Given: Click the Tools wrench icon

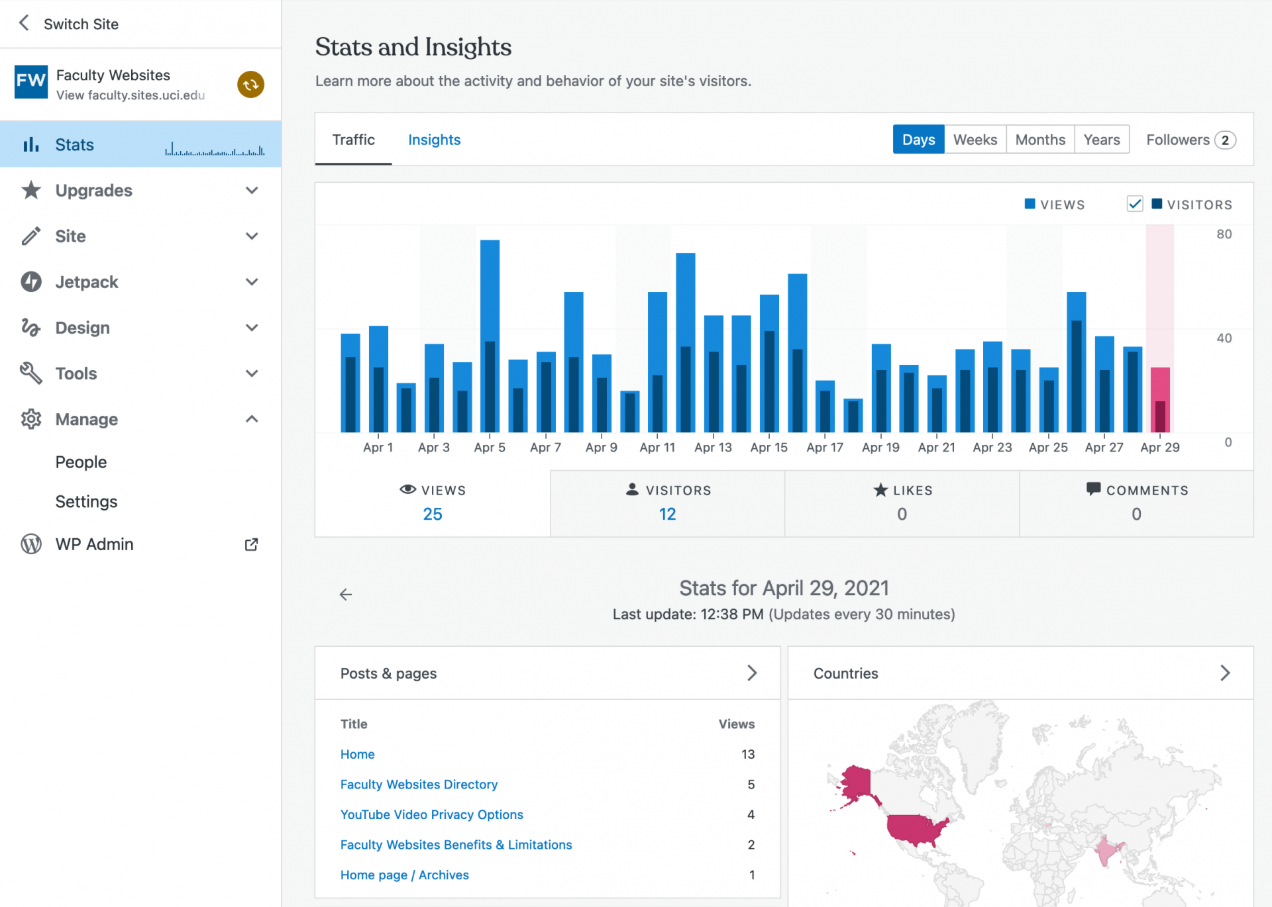Looking at the screenshot, I should pos(31,373).
